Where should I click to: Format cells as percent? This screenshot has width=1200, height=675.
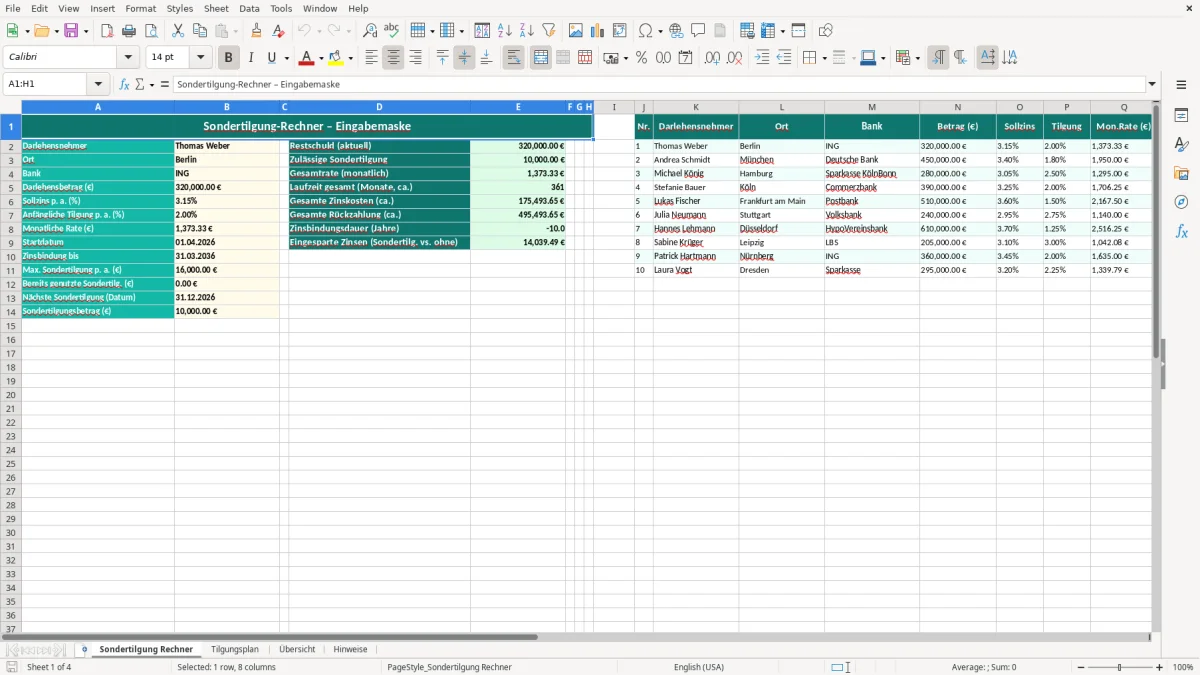[641, 58]
